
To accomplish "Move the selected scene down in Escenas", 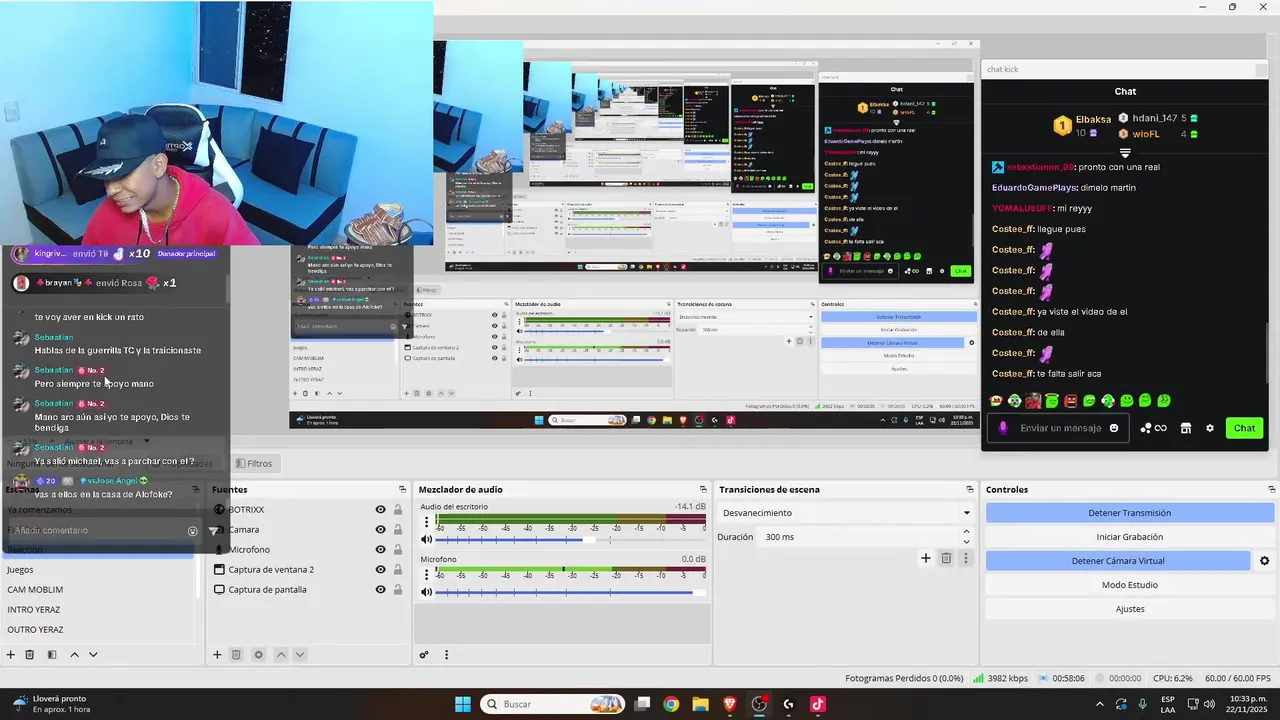I will [x=93, y=655].
